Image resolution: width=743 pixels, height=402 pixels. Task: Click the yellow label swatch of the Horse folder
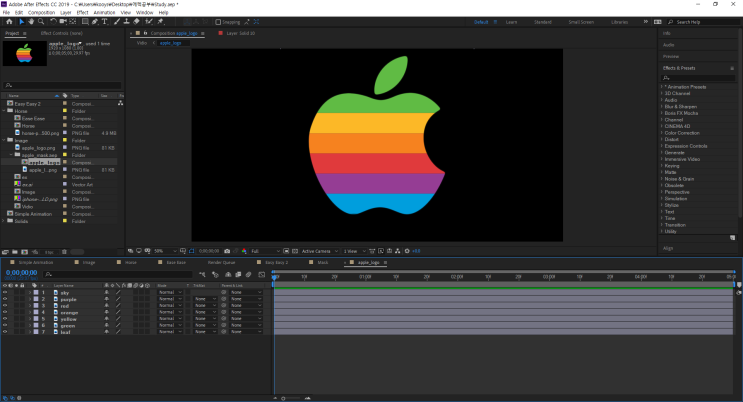pos(65,111)
